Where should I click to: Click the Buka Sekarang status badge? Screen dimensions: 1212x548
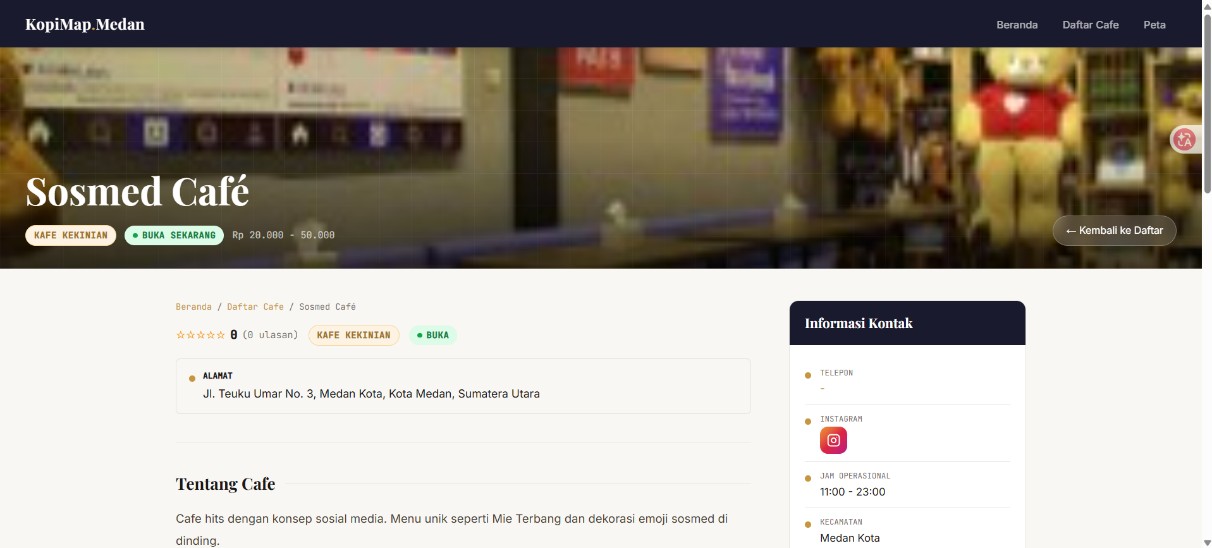pos(174,235)
